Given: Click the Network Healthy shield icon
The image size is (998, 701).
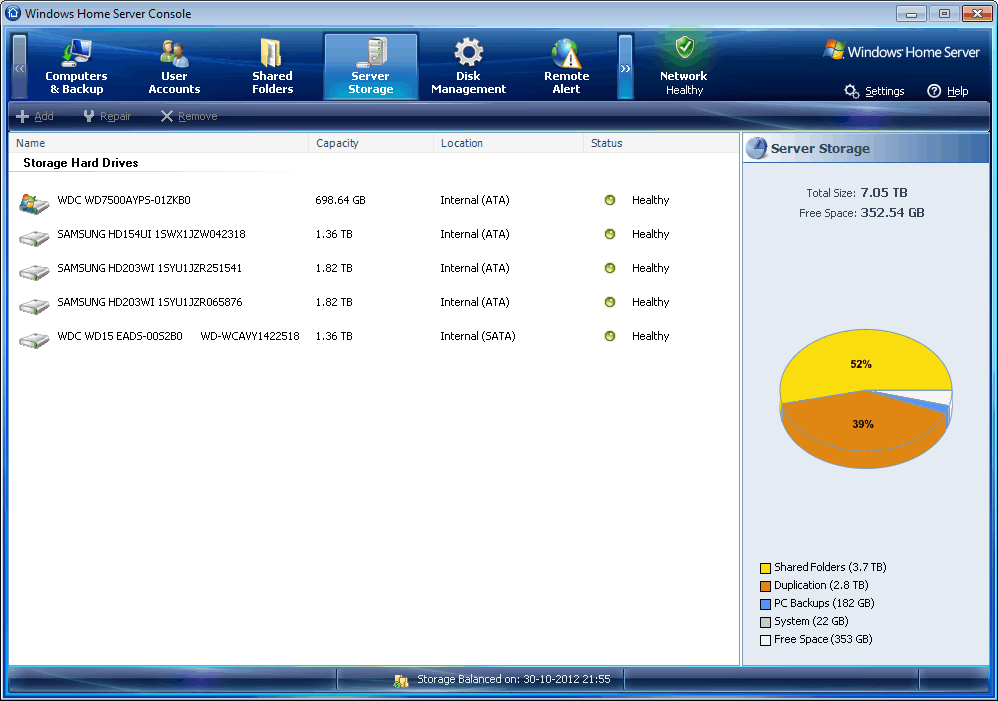Looking at the screenshot, I should (x=684, y=48).
